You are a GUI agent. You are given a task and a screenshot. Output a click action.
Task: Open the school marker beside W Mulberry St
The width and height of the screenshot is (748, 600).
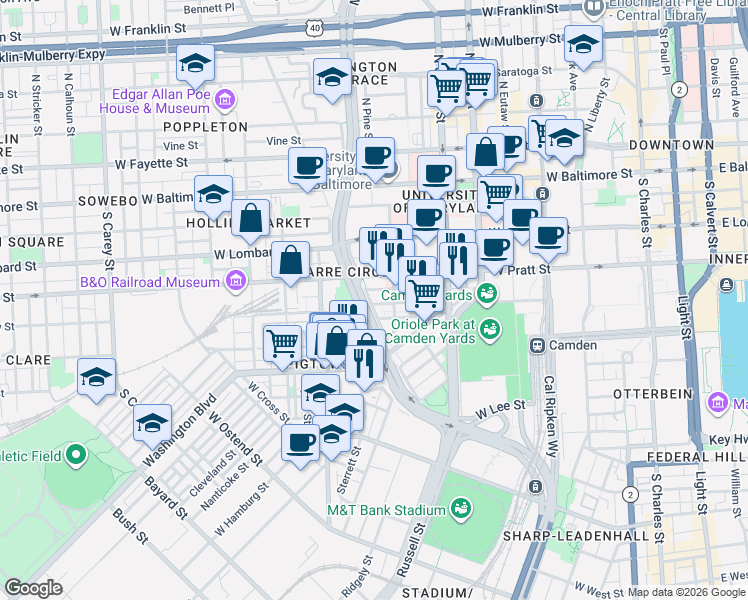(x=583, y=46)
